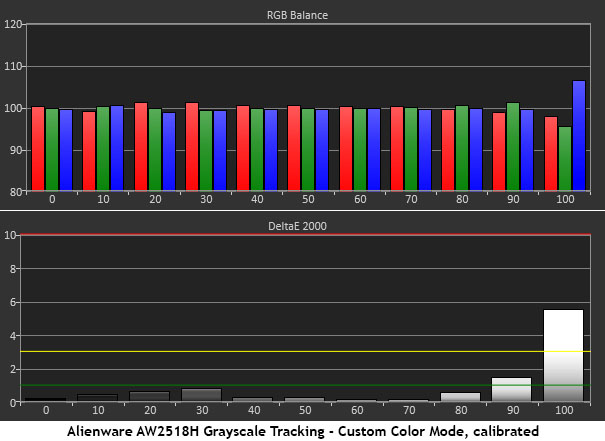Pick the DeltaE bar at 20

click(150, 397)
